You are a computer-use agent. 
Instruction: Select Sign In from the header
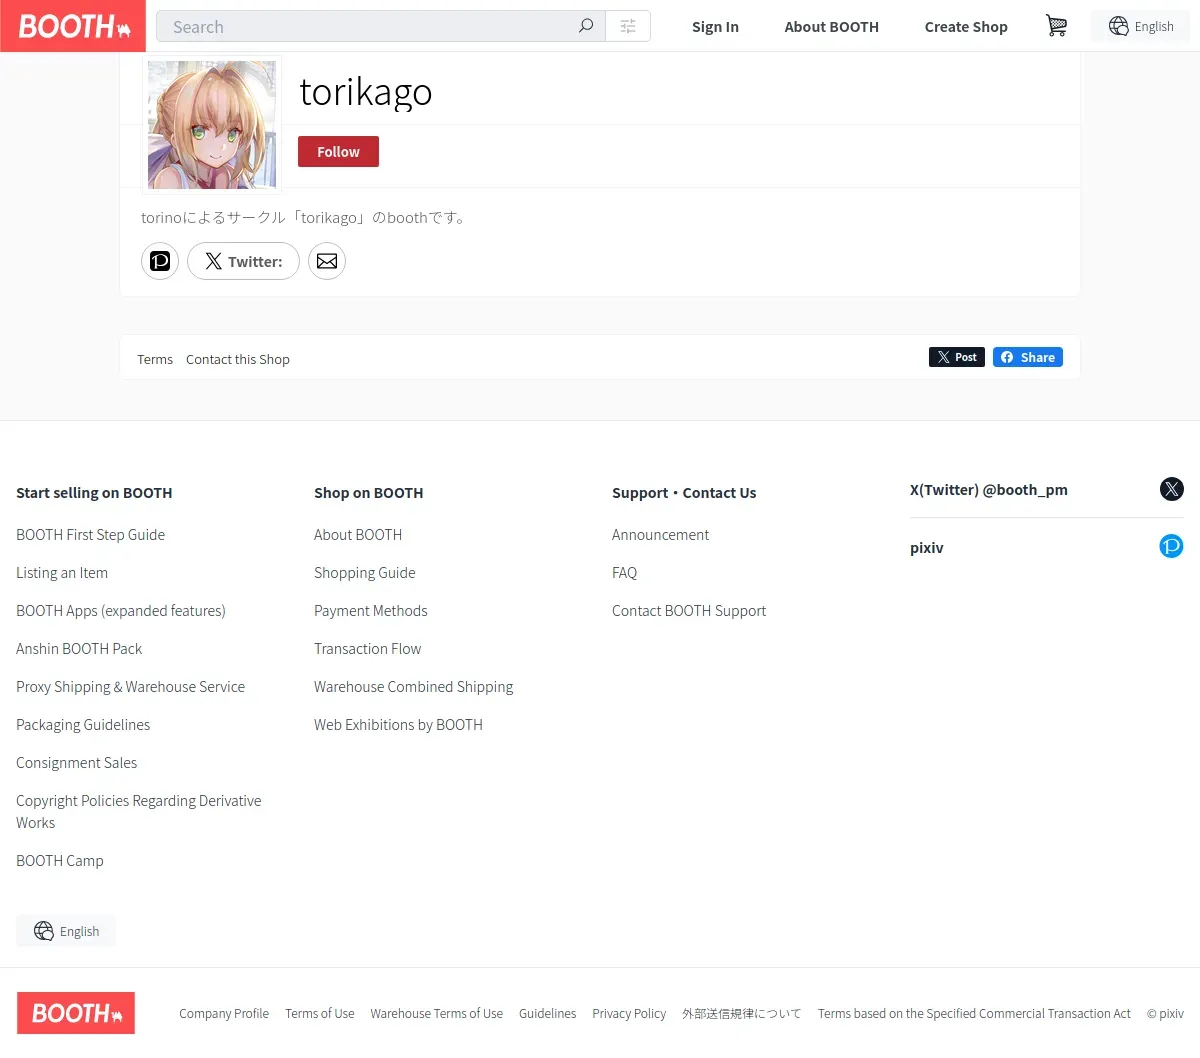[x=715, y=27]
